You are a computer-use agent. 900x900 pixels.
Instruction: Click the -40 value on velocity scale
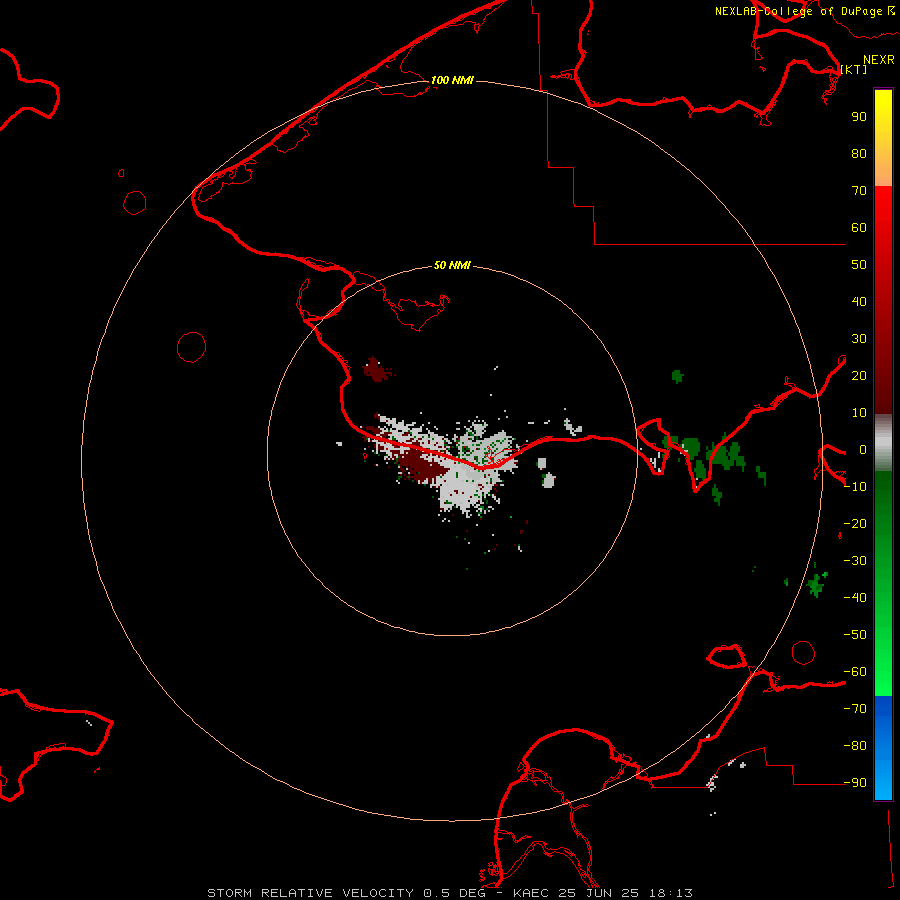pyautogui.click(x=855, y=598)
